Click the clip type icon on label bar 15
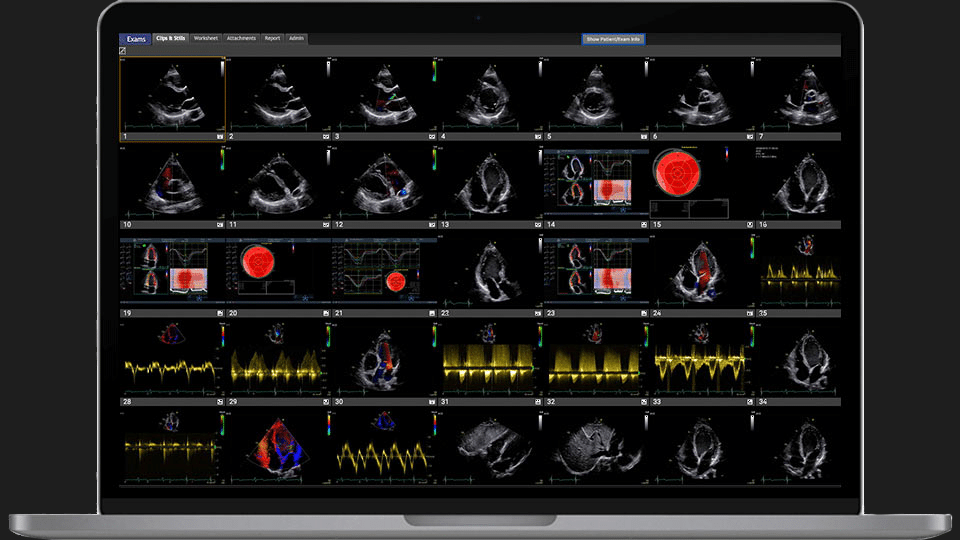Image resolution: width=960 pixels, height=540 pixels. 749,225
